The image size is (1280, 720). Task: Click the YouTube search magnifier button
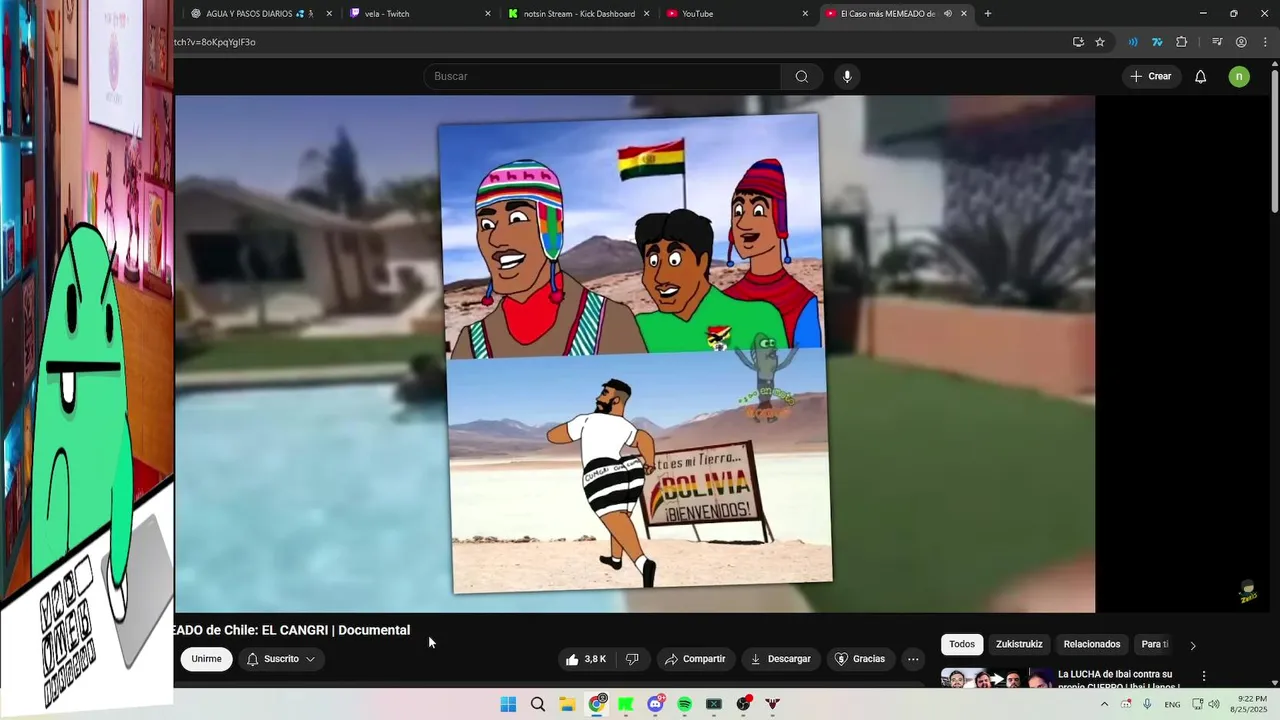click(x=802, y=77)
